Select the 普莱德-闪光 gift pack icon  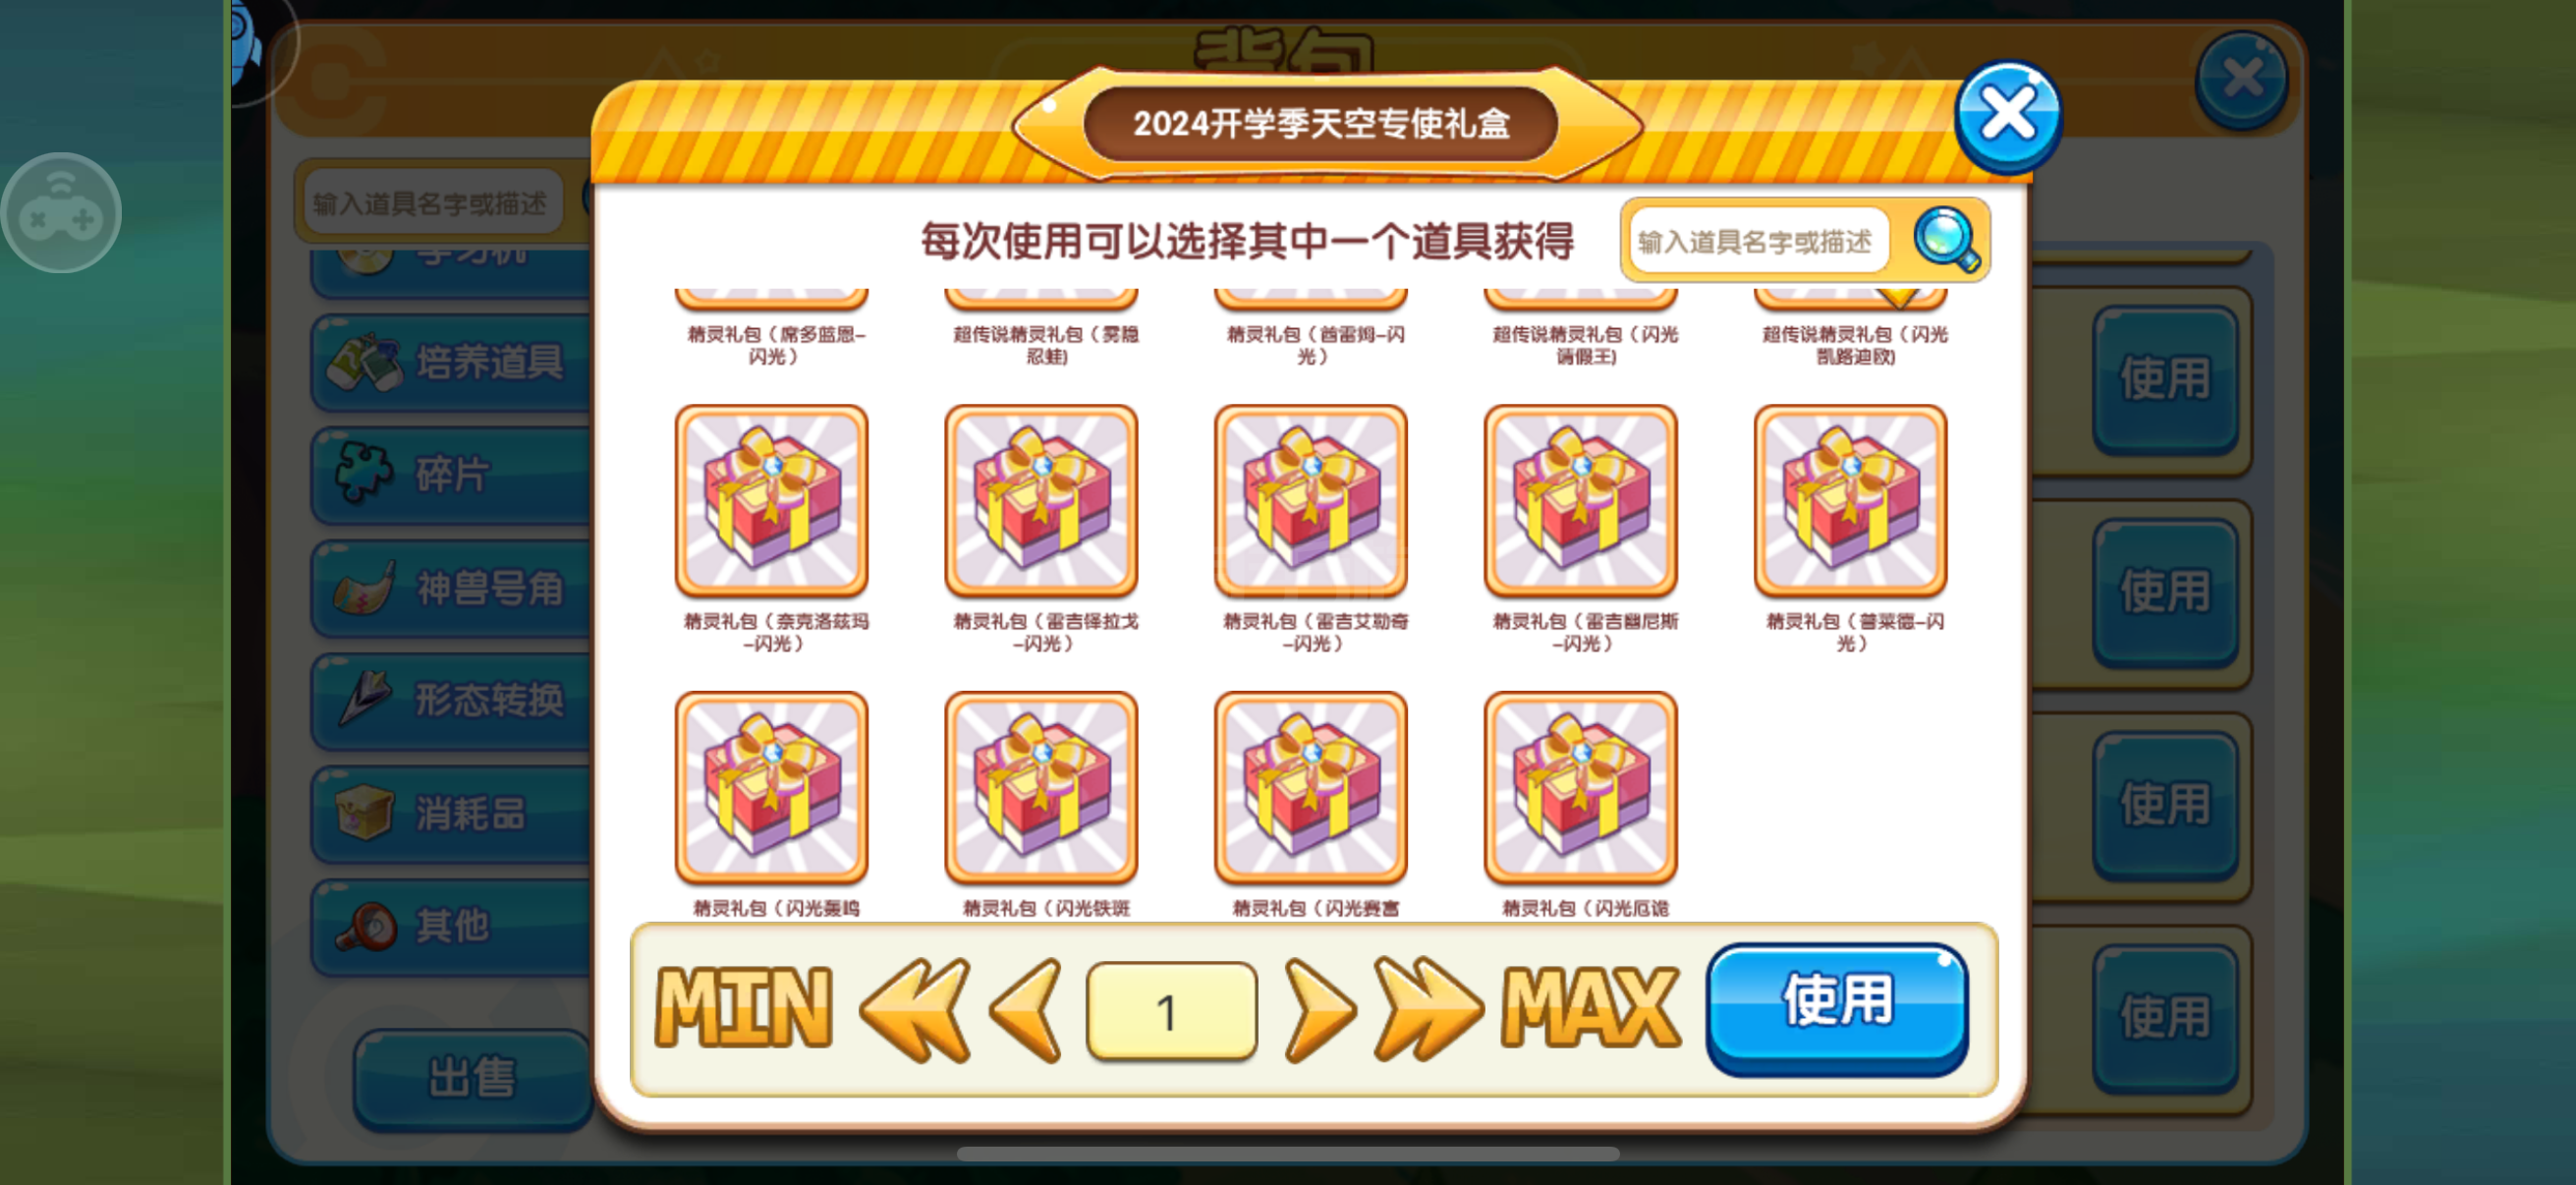(x=1850, y=500)
